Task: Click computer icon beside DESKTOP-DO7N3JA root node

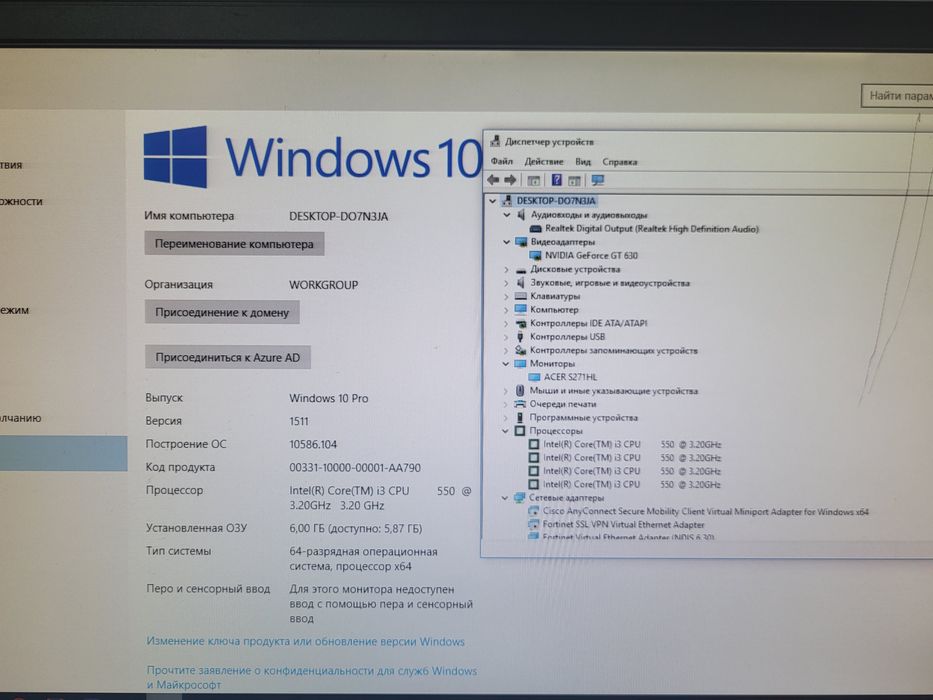Action: (507, 201)
